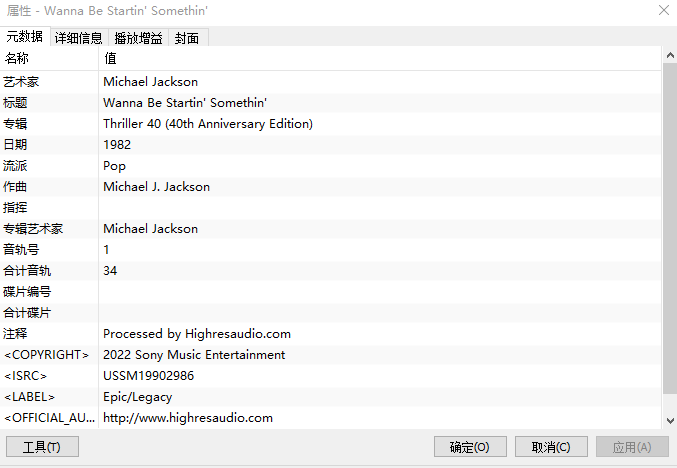The image size is (677, 468).
Task: Click the <COPYRIGHT> field name
Action: (x=47, y=355)
